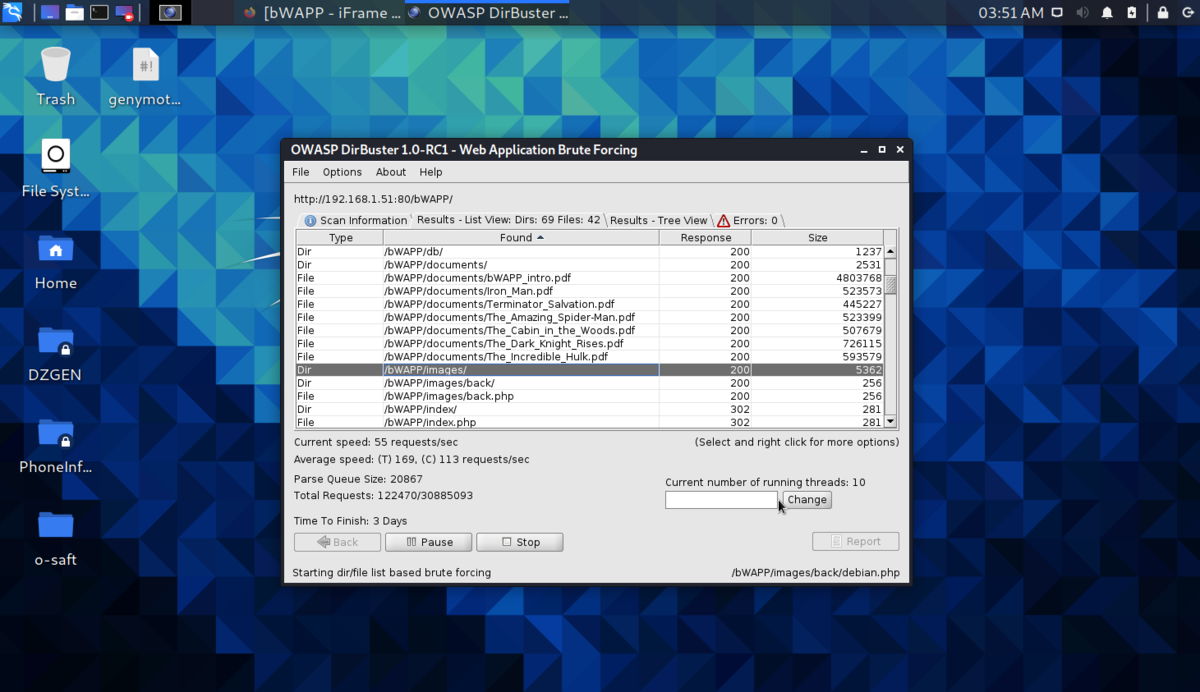Viewport: 1200px width, 692px height.
Task: Sort by the Found column header
Action: coord(521,238)
